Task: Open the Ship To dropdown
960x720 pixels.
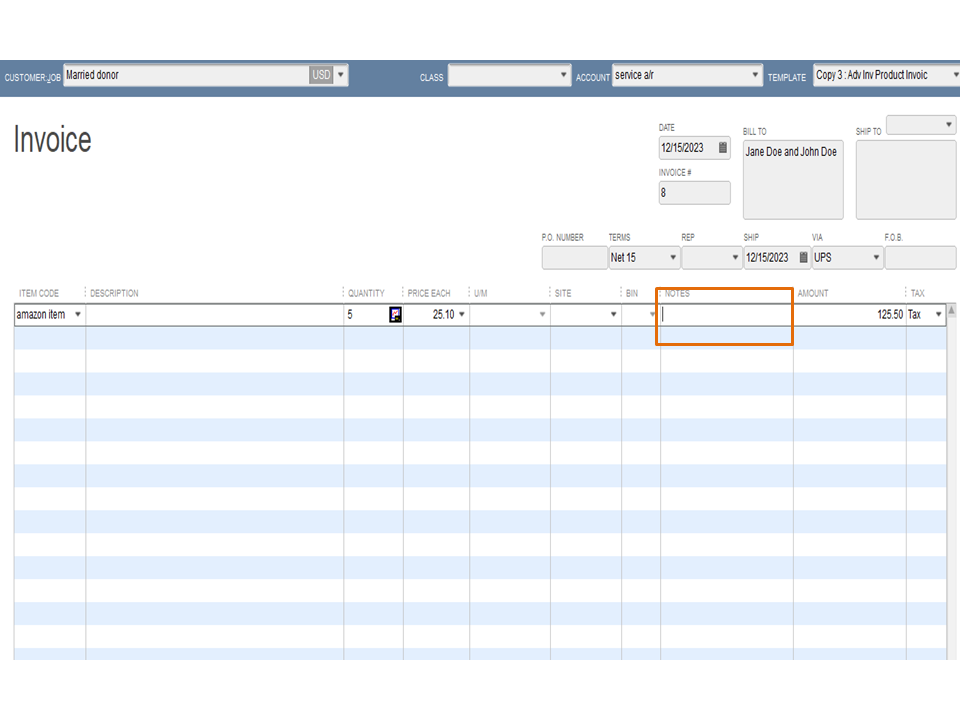Action: [x=948, y=125]
